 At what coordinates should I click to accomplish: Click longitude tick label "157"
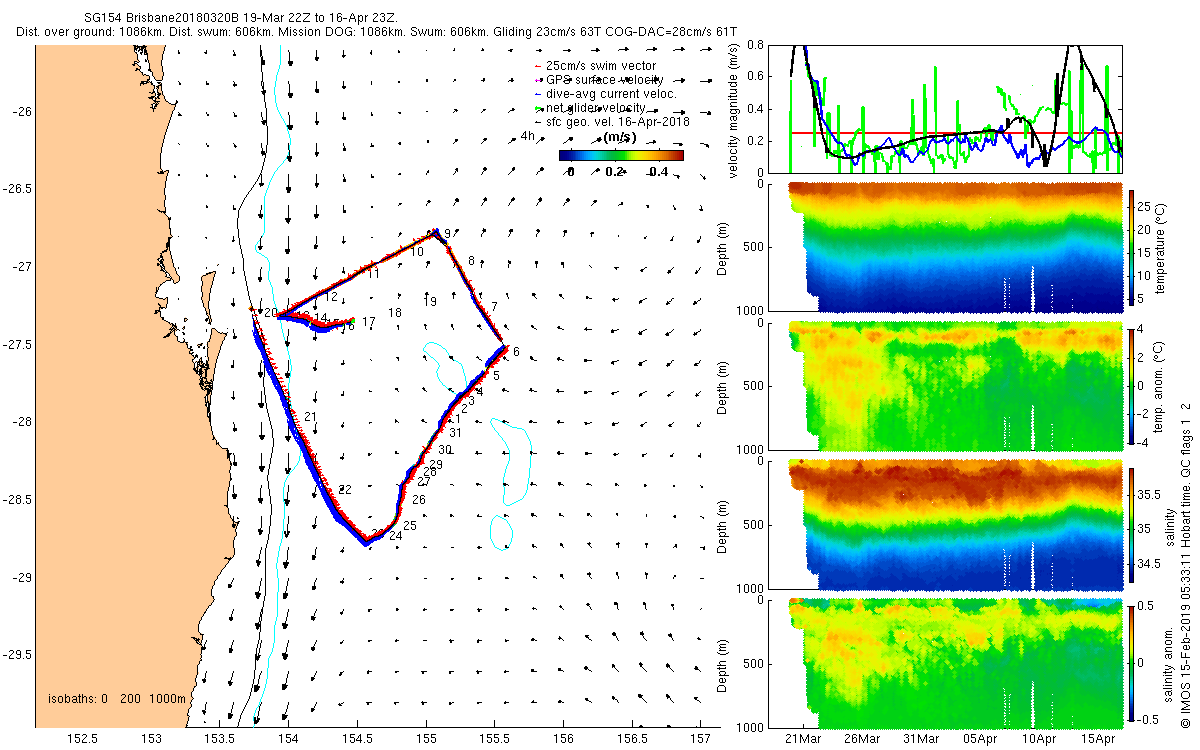(x=699, y=740)
